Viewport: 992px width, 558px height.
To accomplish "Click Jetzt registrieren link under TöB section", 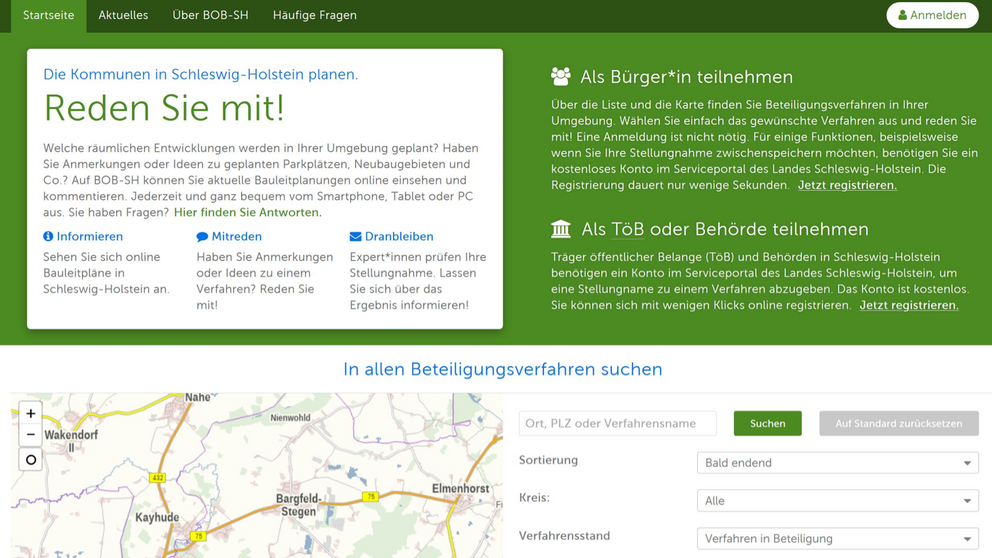I will tap(908, 306).
